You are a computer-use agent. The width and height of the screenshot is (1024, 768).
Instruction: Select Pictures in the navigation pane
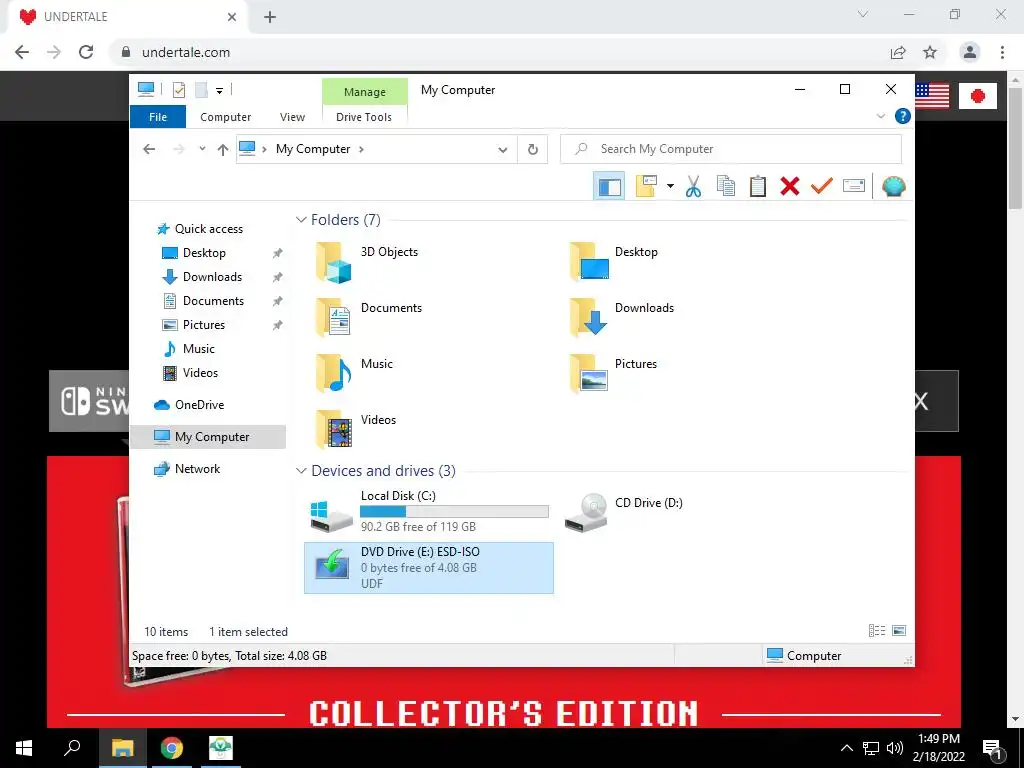[x=203, y=325]
